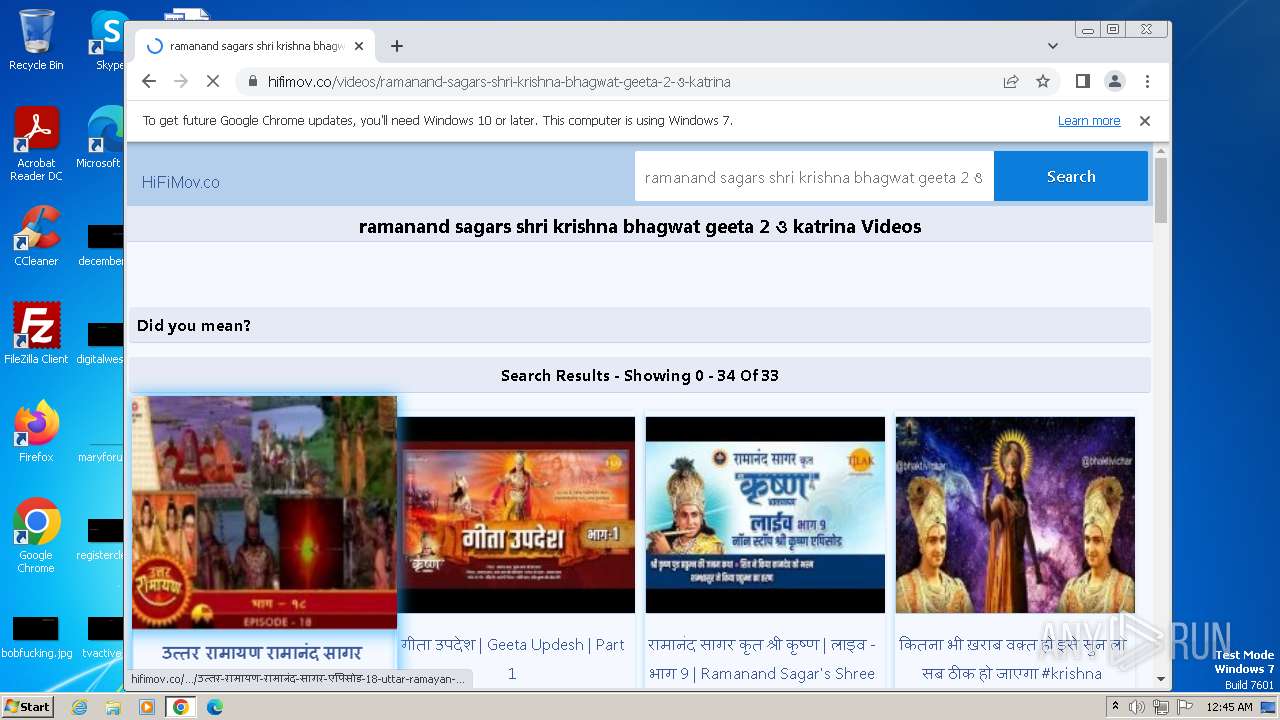The width and height of the screenshot is (1280, 720).
Task: Launch the Microsoft Edge desktop shortcut
Action: pos(100,138)
